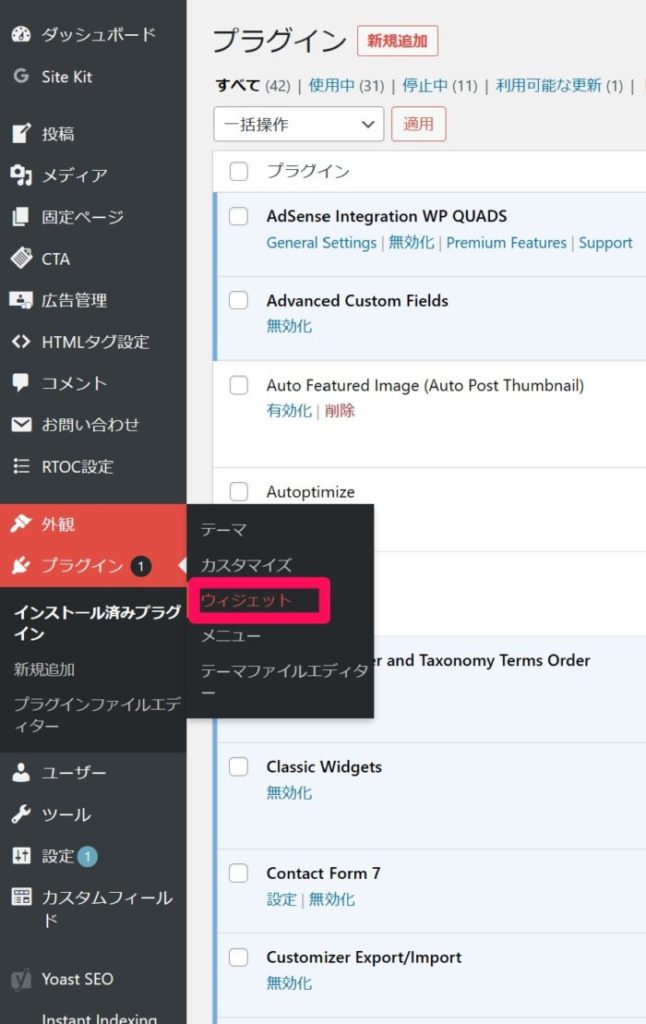Delete Auto Featured Image via 削除
This screenshot has width=646, height=1024.
pos(340,411)
